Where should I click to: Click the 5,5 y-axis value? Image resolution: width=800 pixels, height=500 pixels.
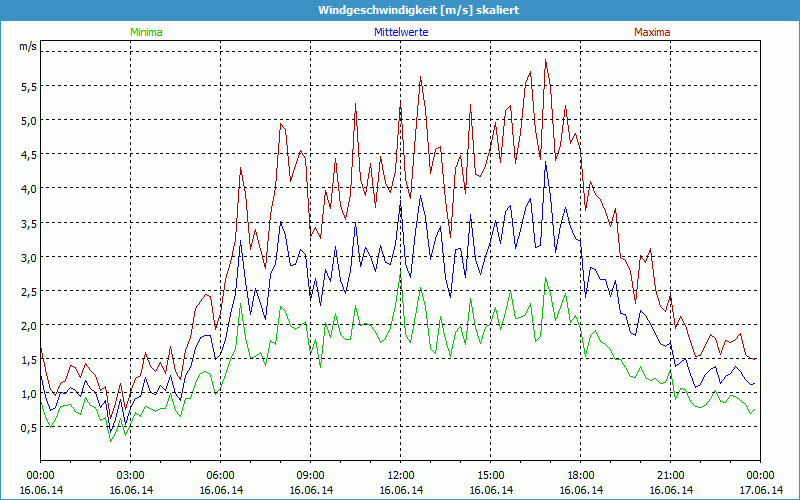(29, 87)
